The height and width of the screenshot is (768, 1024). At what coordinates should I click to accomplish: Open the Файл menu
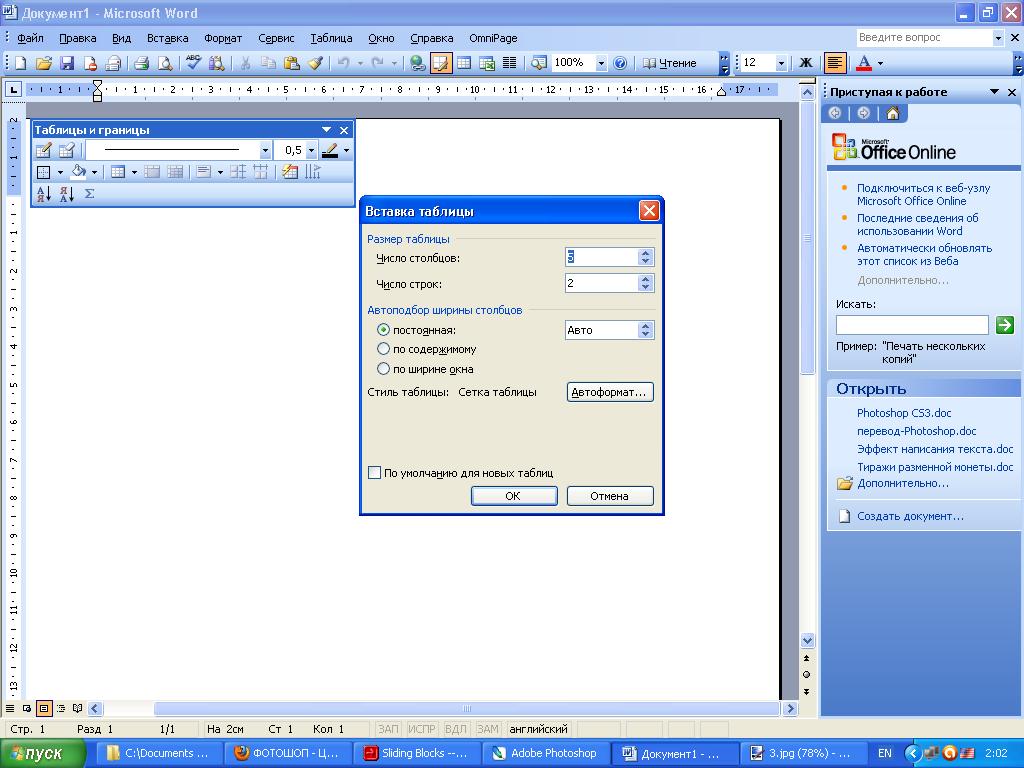pyautogui.click(x=30, y=39)
